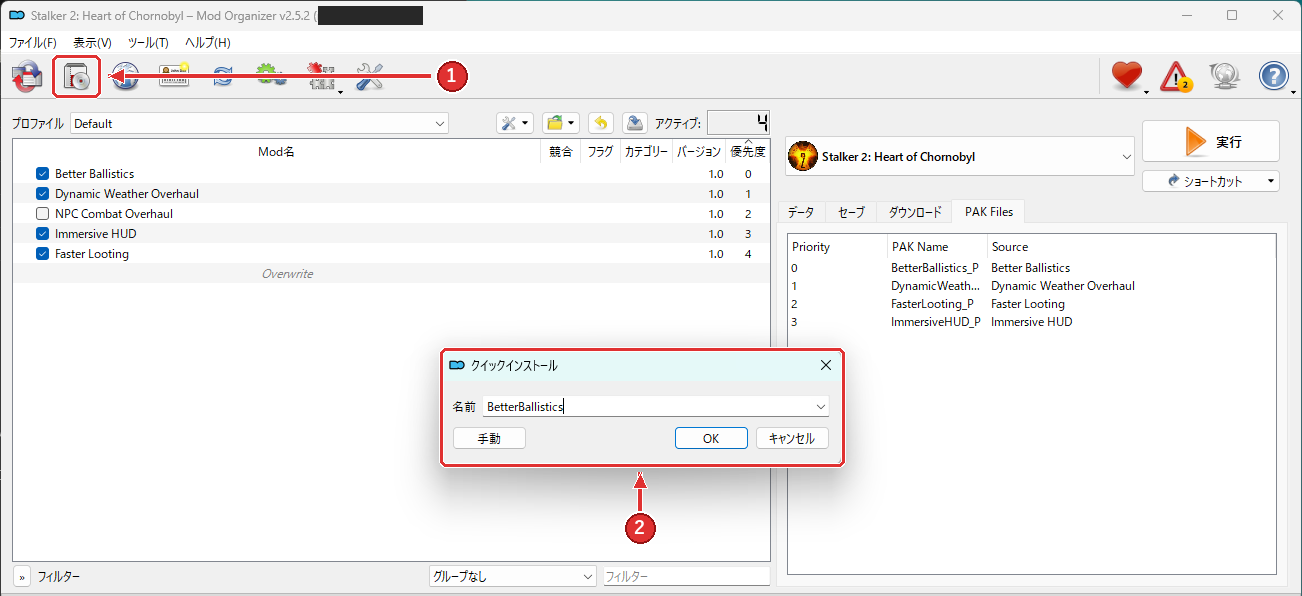Click the キャンセル button
The width and height of the screenshot is (1302, 596).
[x=792, y=438]
